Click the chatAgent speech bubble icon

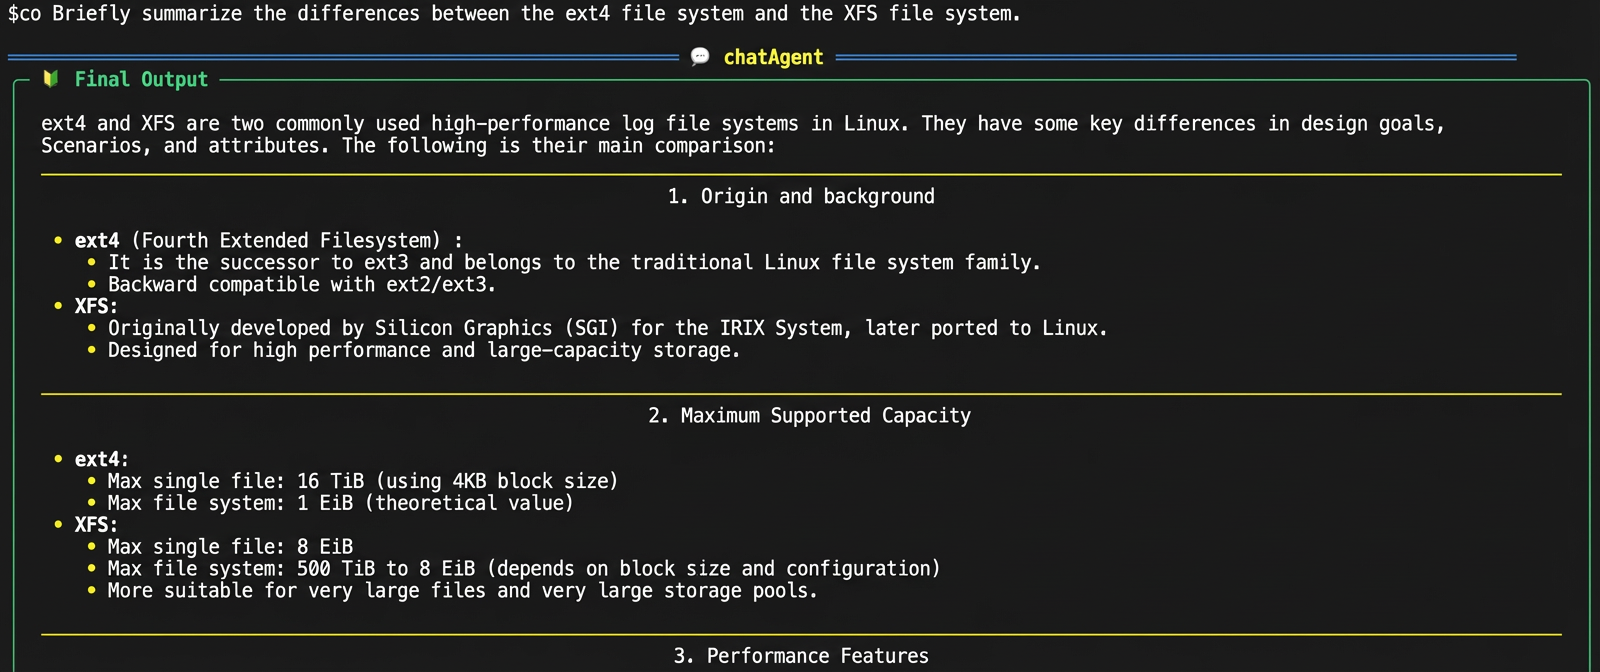700,57
